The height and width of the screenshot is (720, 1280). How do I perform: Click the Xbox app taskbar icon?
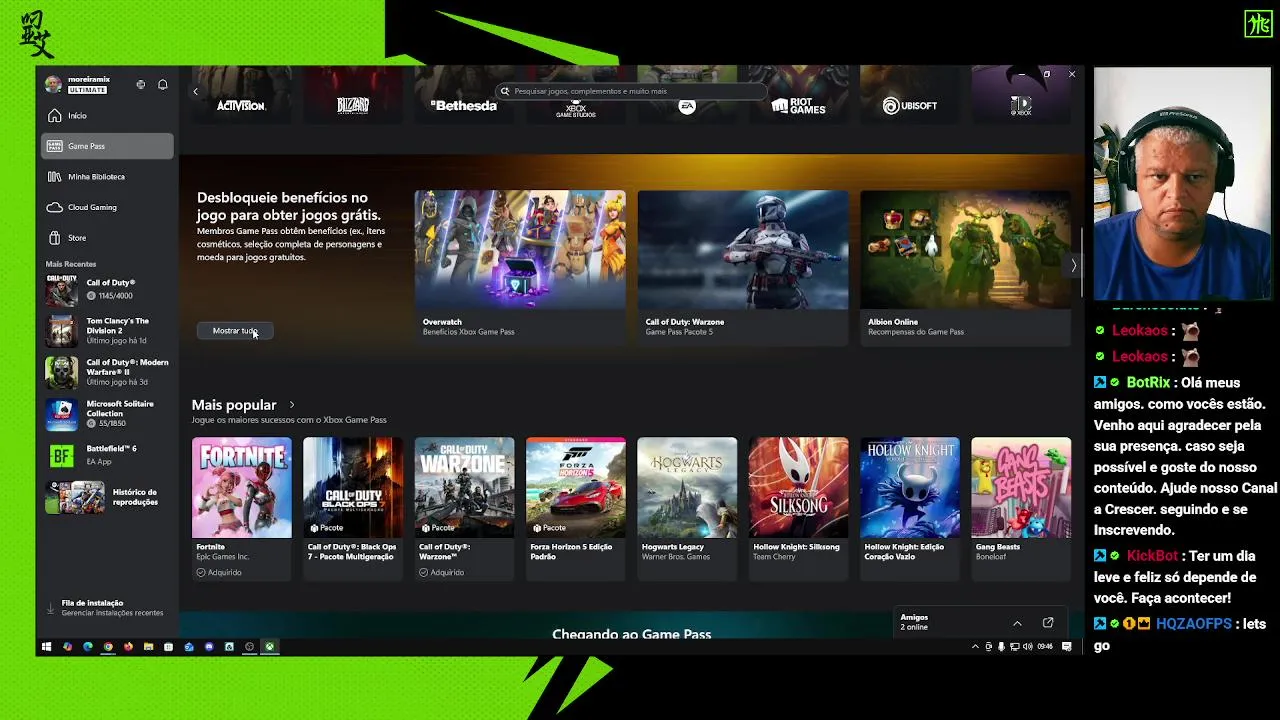269,647
